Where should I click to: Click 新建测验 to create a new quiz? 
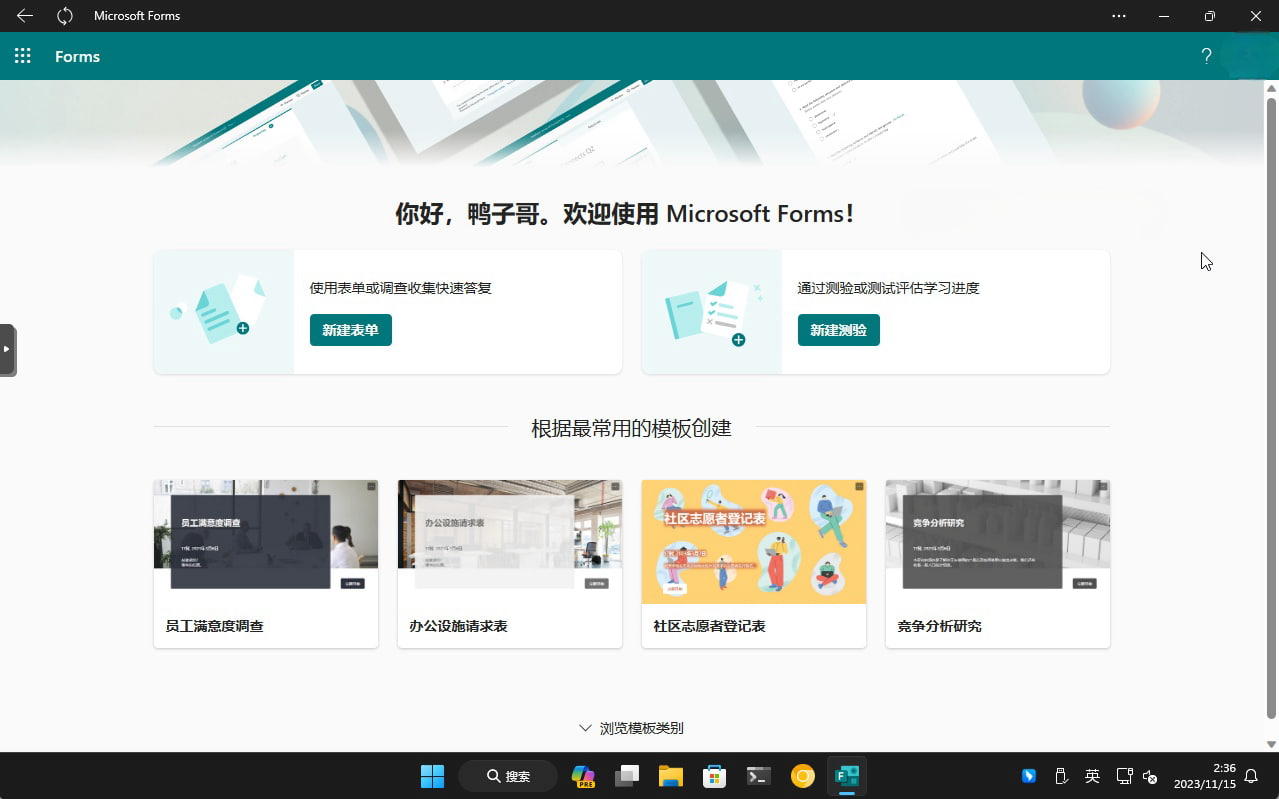pyautogui.click(x=838, y=329)
